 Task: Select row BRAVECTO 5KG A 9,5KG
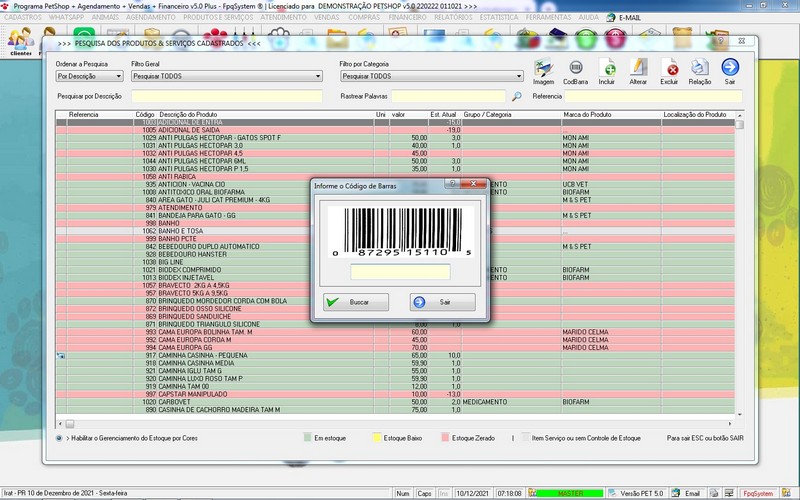coord(395,293)
